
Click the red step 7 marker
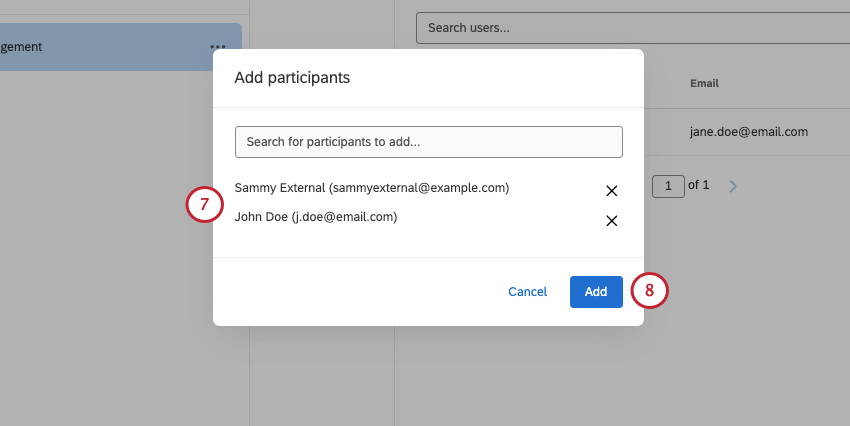[x=203, y=205]
